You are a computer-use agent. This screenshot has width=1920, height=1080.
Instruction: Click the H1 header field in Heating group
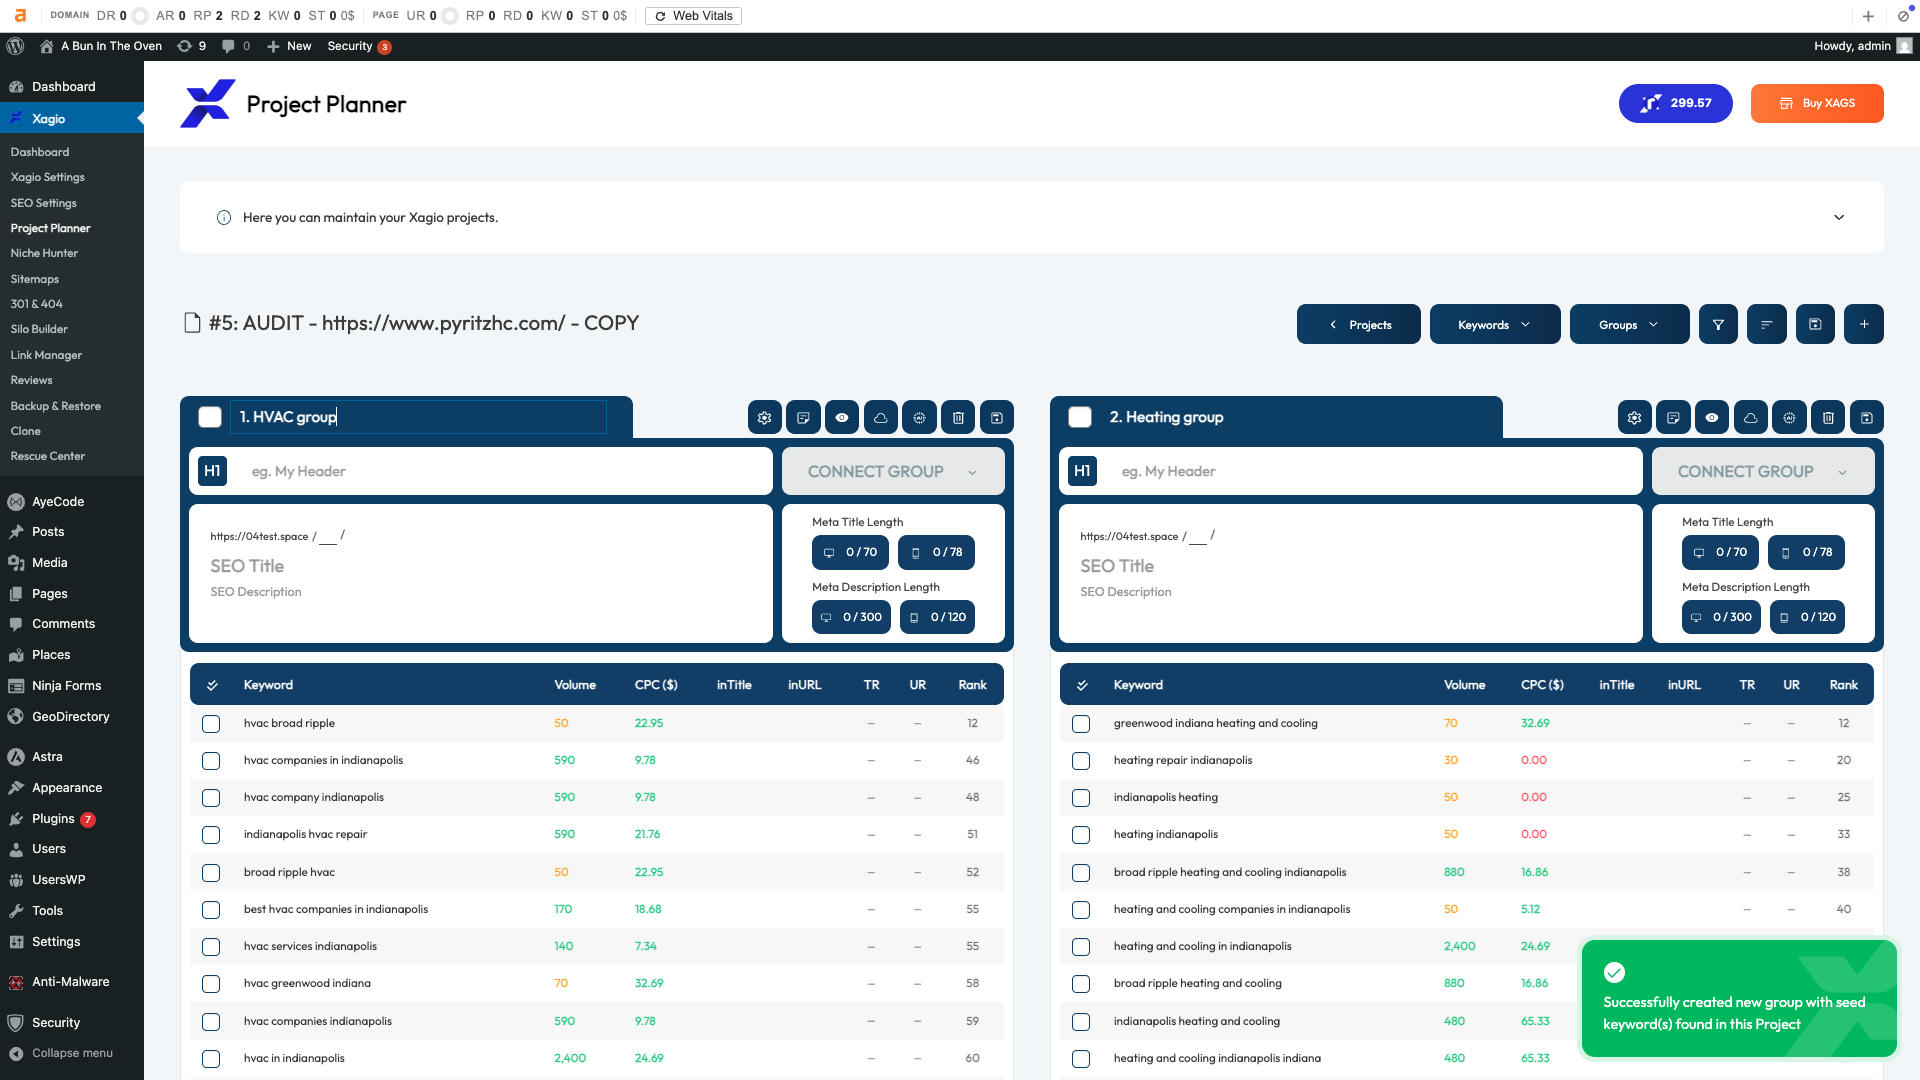pyautogui.click(x=1376, y=471)
